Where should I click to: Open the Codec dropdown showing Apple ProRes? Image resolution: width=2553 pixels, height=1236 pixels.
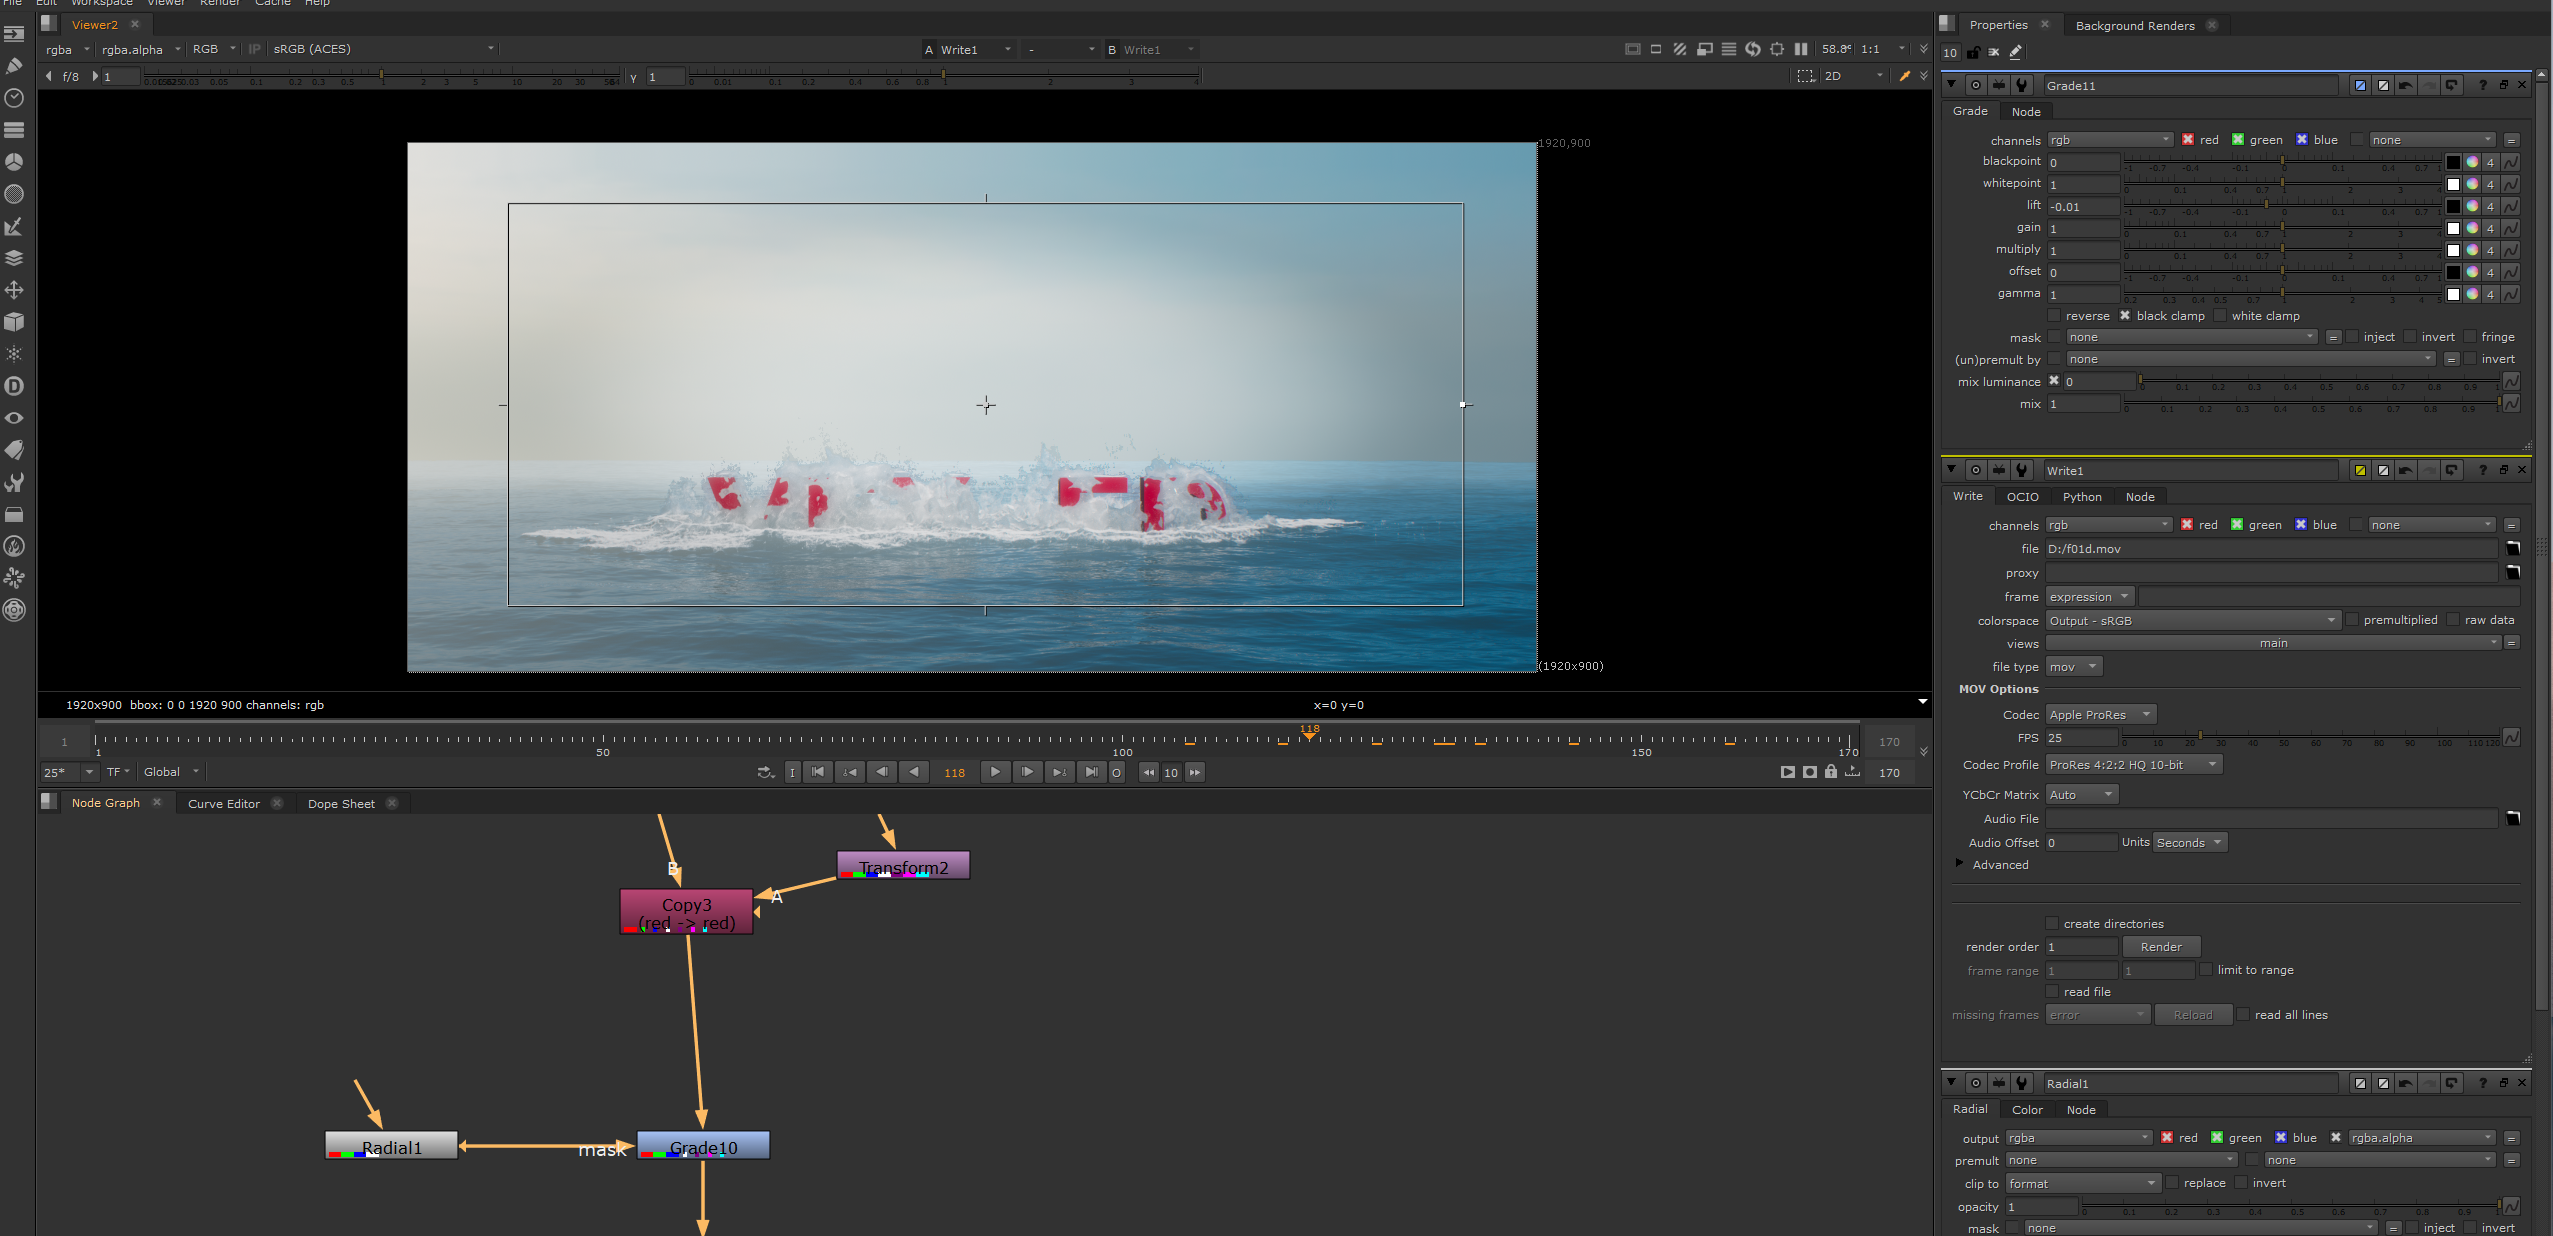click(2098, 713)
